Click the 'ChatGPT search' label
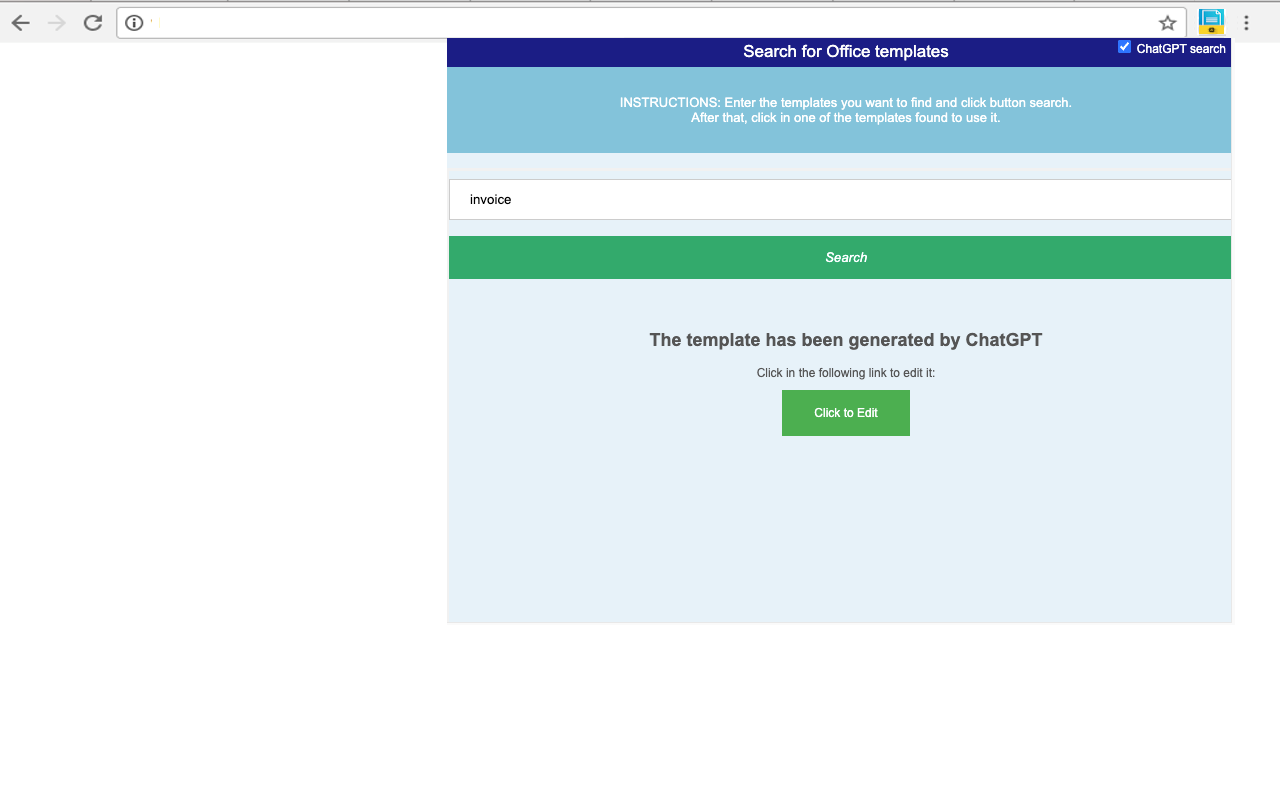Viewport: 1280px width, 800px height. pyautogui.click(x=1181, y=49)
